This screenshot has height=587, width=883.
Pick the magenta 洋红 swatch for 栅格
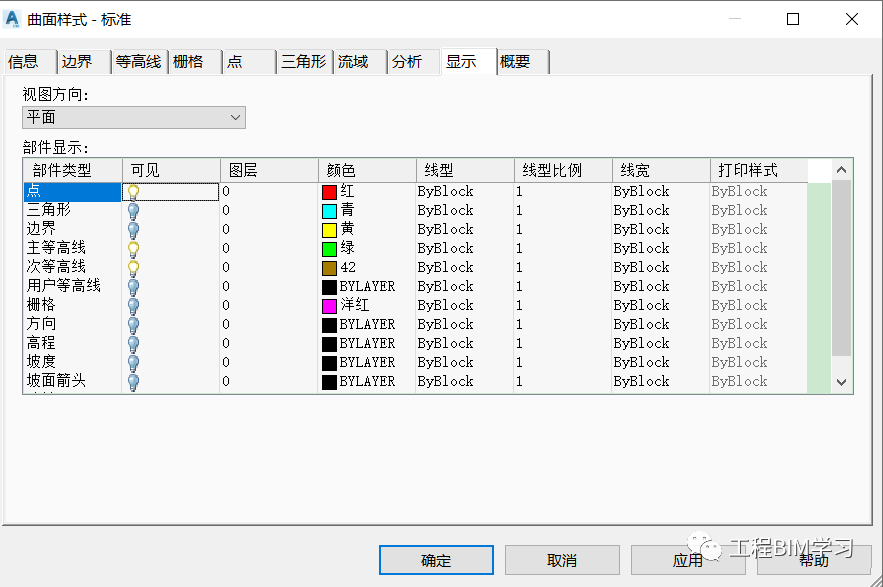(x=329, y=306)
